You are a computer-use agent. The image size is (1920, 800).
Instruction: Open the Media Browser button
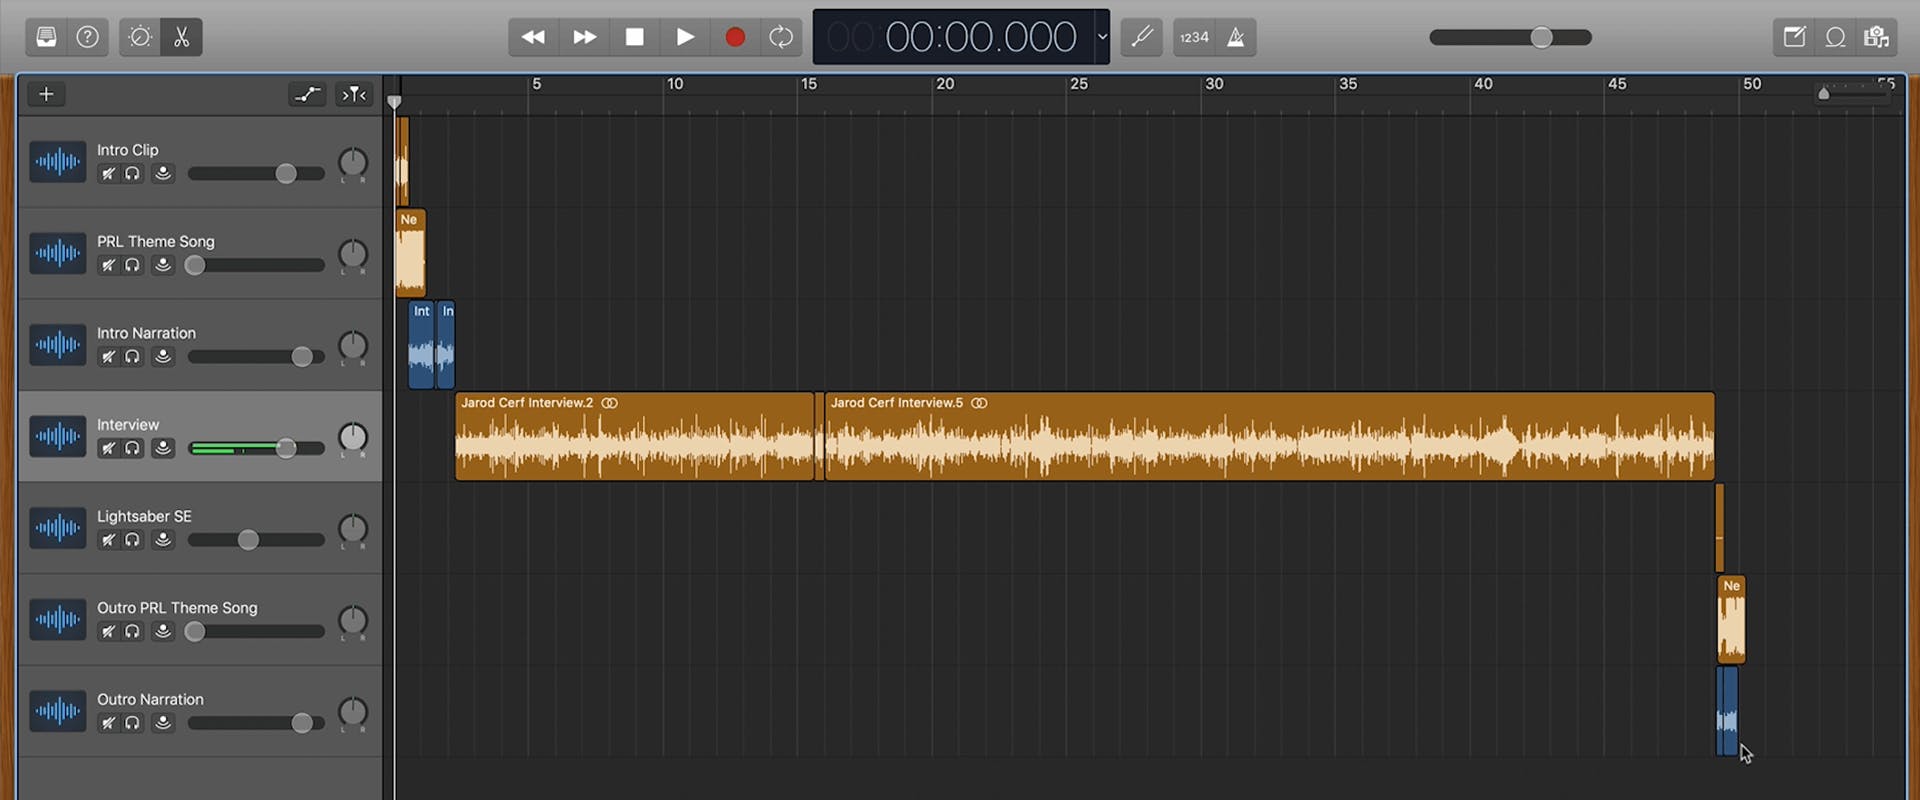pos(1876,37)
